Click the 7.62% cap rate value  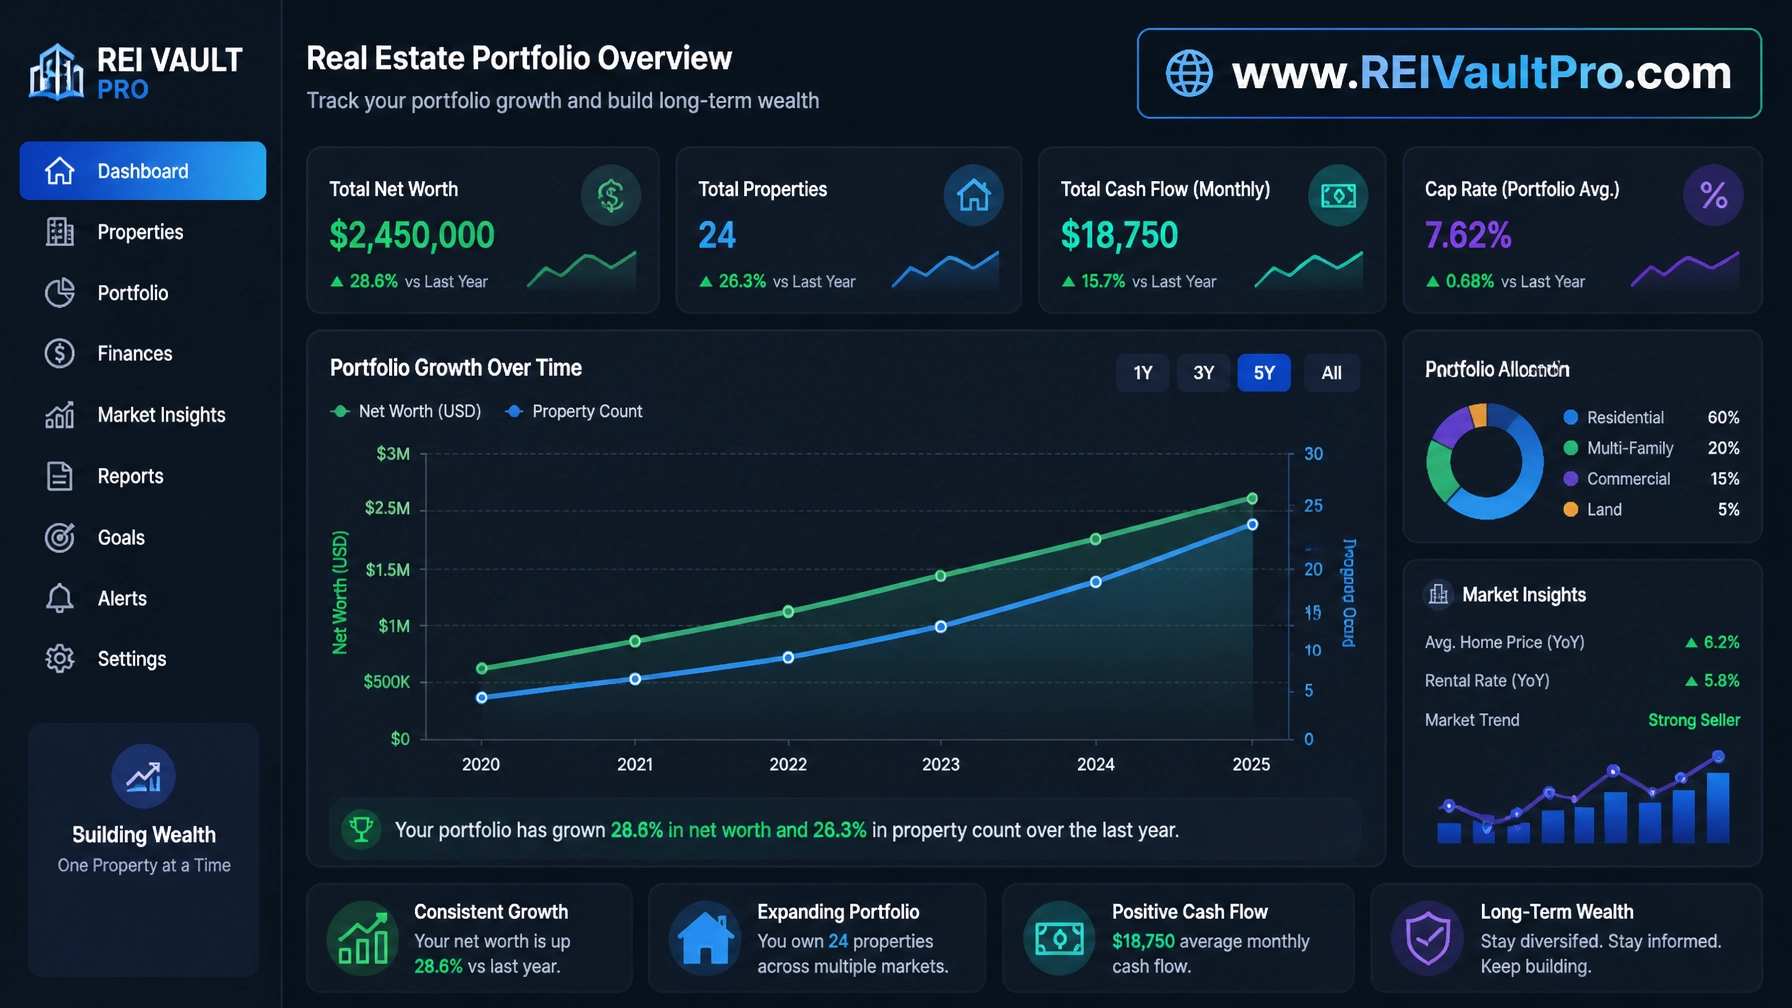point(1468,236)
